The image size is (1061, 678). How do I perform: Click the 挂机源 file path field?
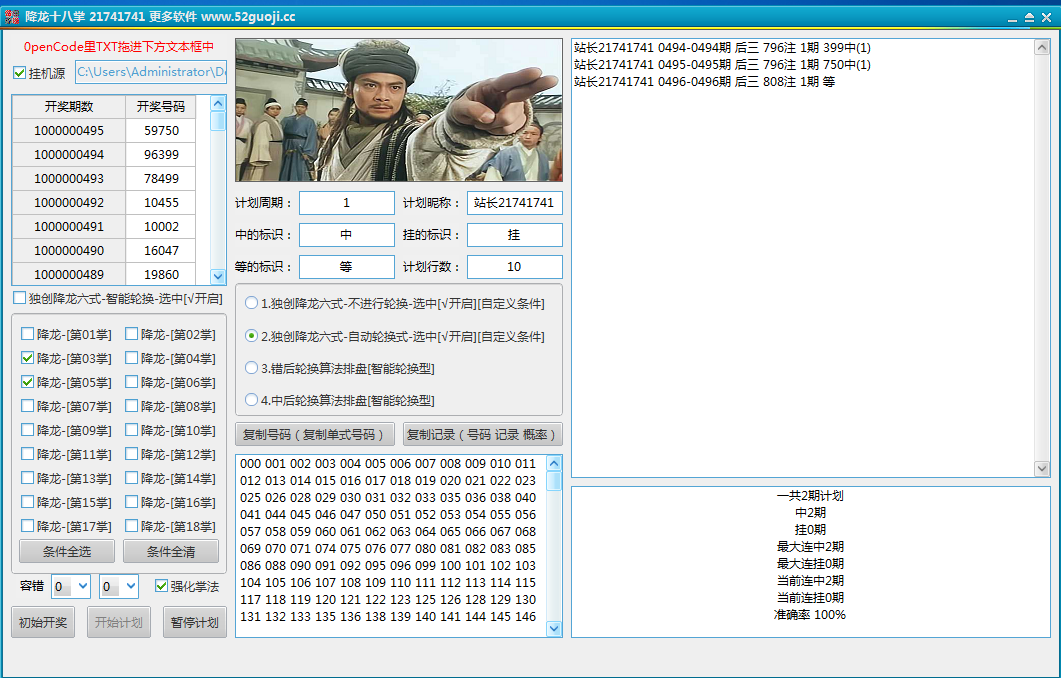coord(151,72)
